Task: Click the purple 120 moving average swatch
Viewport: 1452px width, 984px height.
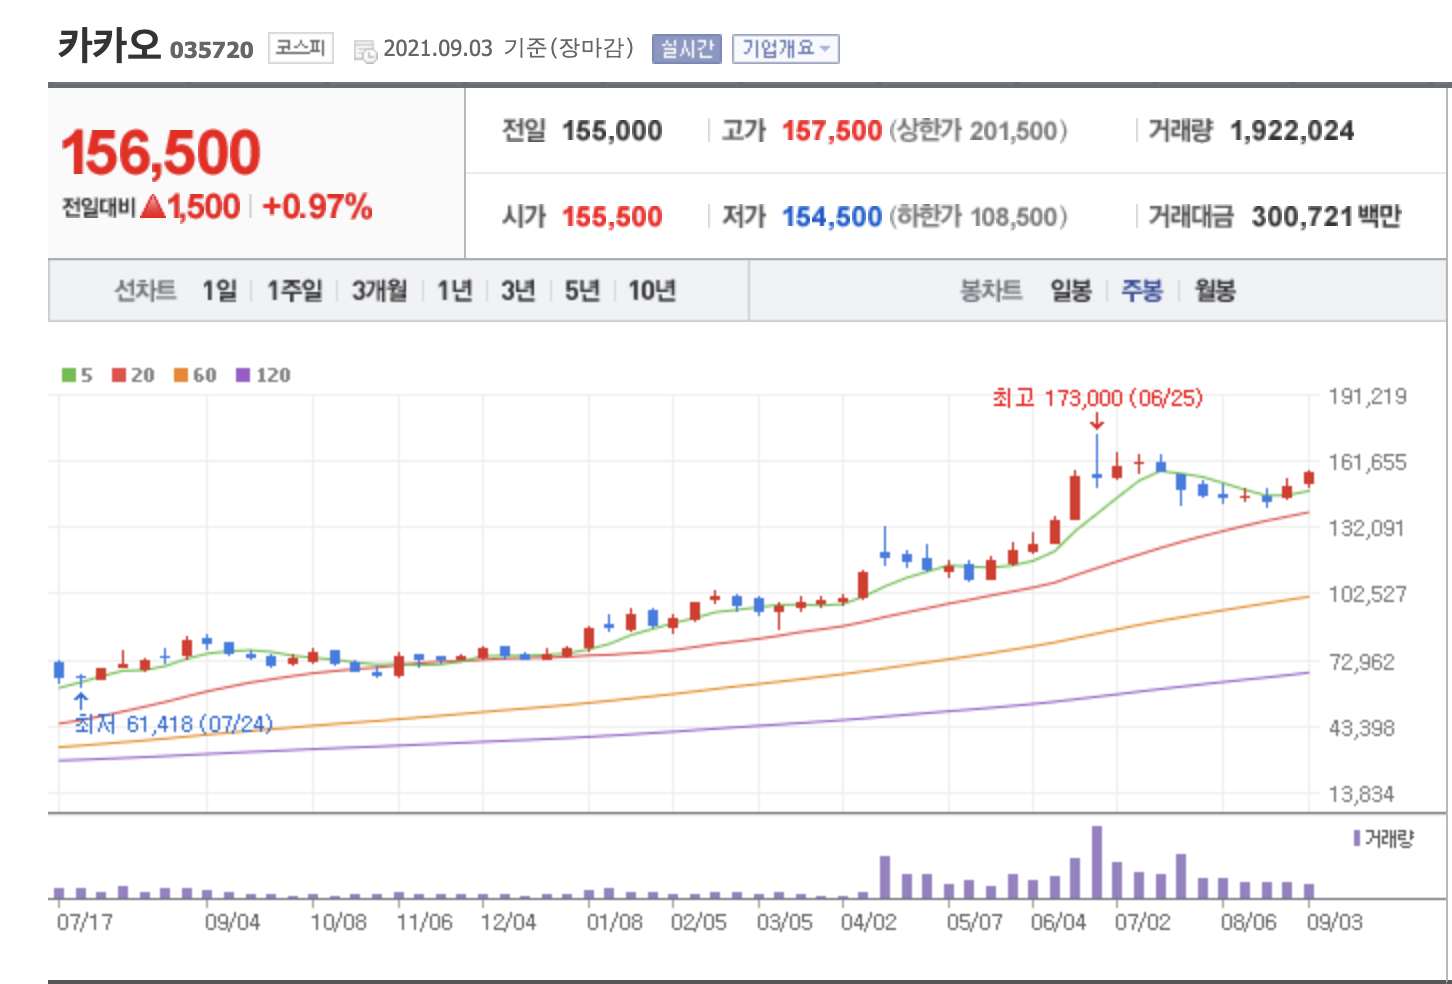Action: (x=243, y=375)
